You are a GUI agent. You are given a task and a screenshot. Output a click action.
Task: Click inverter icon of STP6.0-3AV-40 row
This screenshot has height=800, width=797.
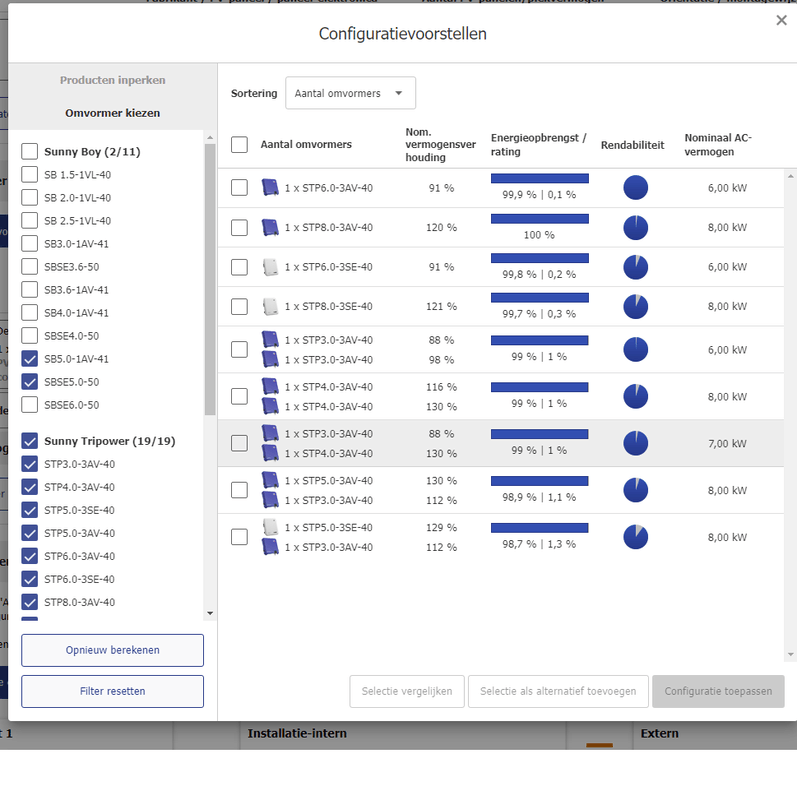[270, 187]
